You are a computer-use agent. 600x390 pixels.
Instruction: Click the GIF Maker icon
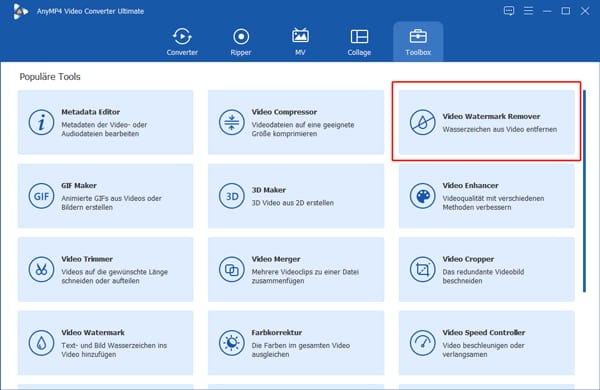coord(41,196)
